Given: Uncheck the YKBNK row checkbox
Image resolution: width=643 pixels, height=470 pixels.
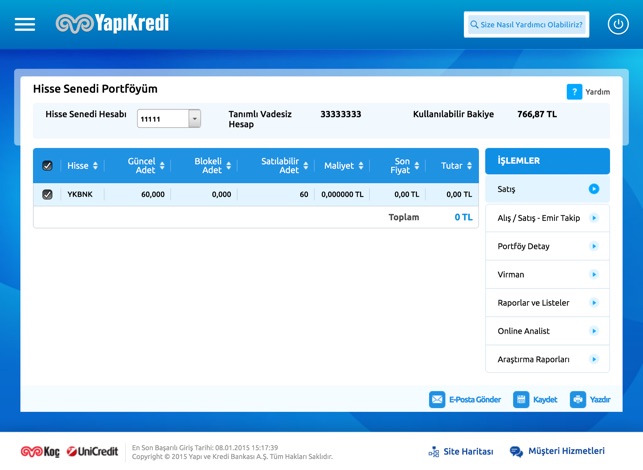Looking at the screenshot, I should pos(47,194).
